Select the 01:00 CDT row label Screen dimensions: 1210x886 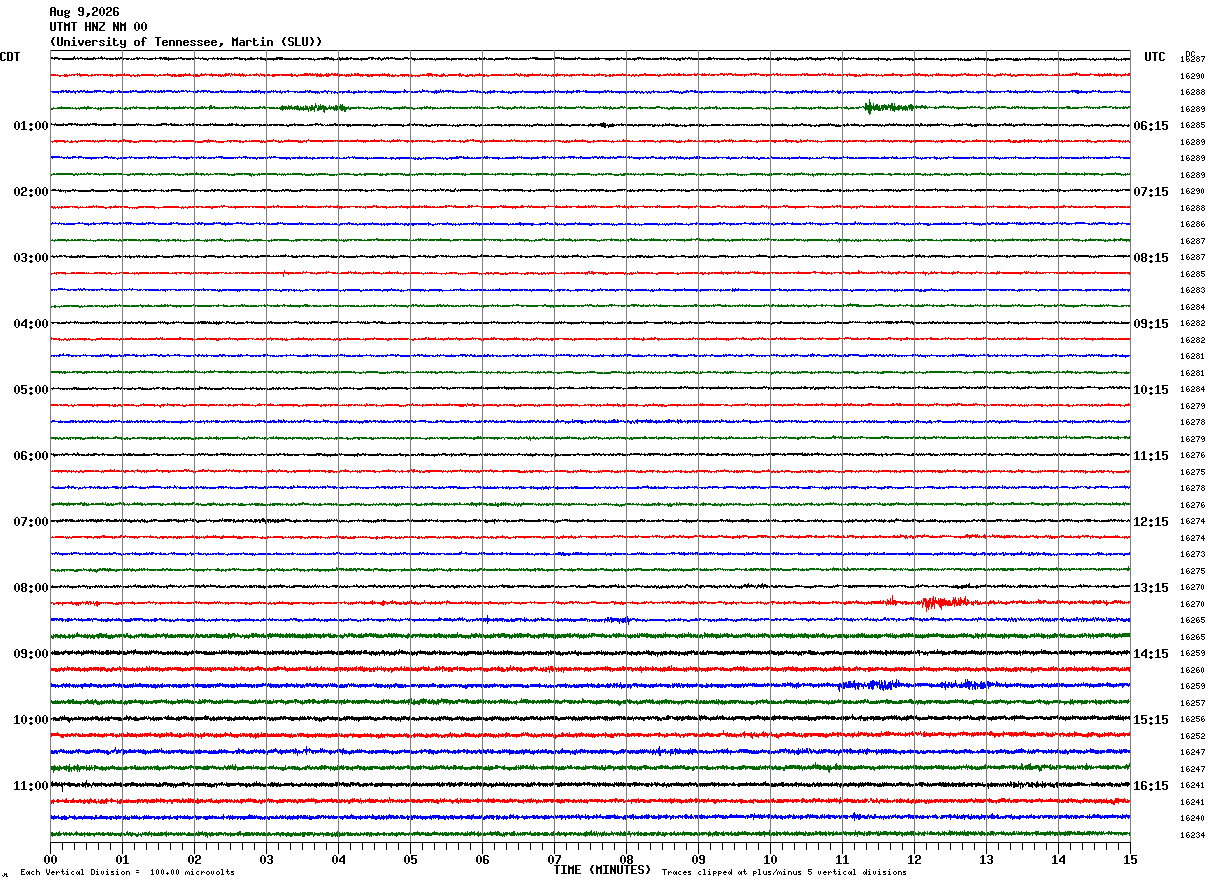pyautogui.click(x=30, y=126)
